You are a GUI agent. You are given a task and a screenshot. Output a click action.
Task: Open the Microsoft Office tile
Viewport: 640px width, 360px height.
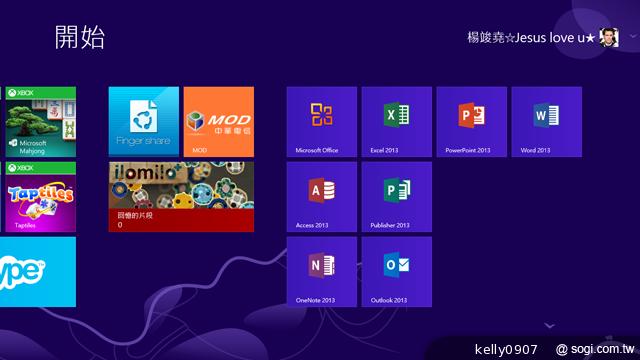322,122
